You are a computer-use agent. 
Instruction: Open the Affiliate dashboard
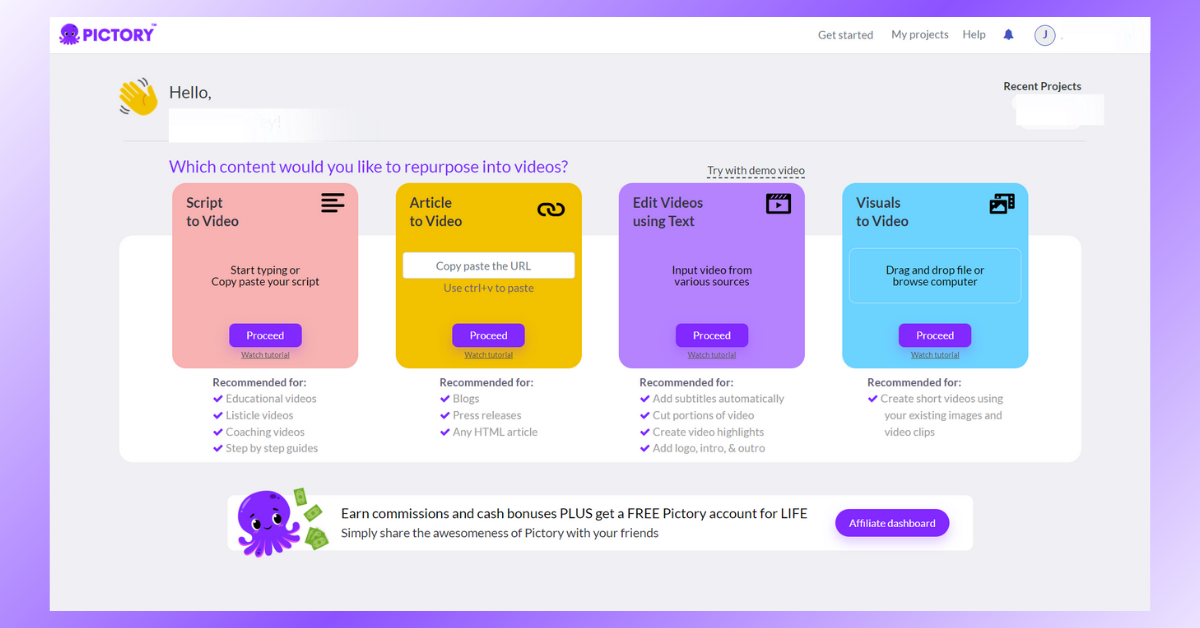[x=892, y=523]
